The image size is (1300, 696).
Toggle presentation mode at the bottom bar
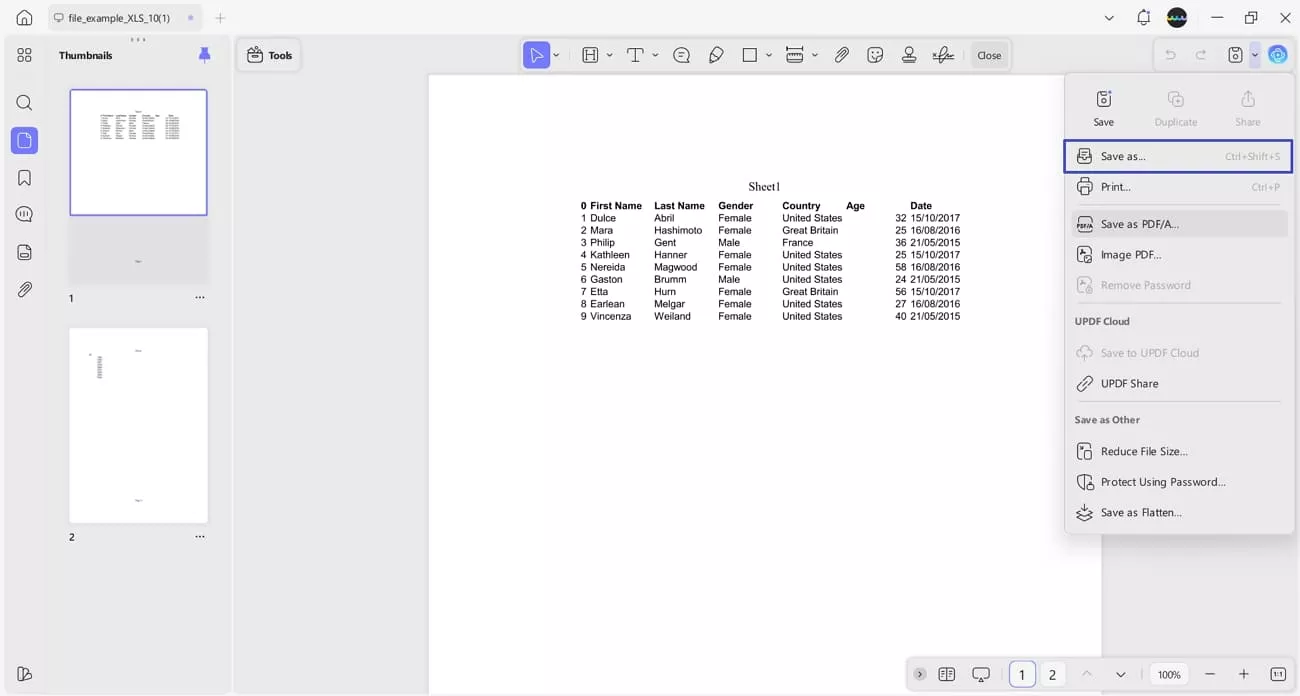(x=981, y=674)
